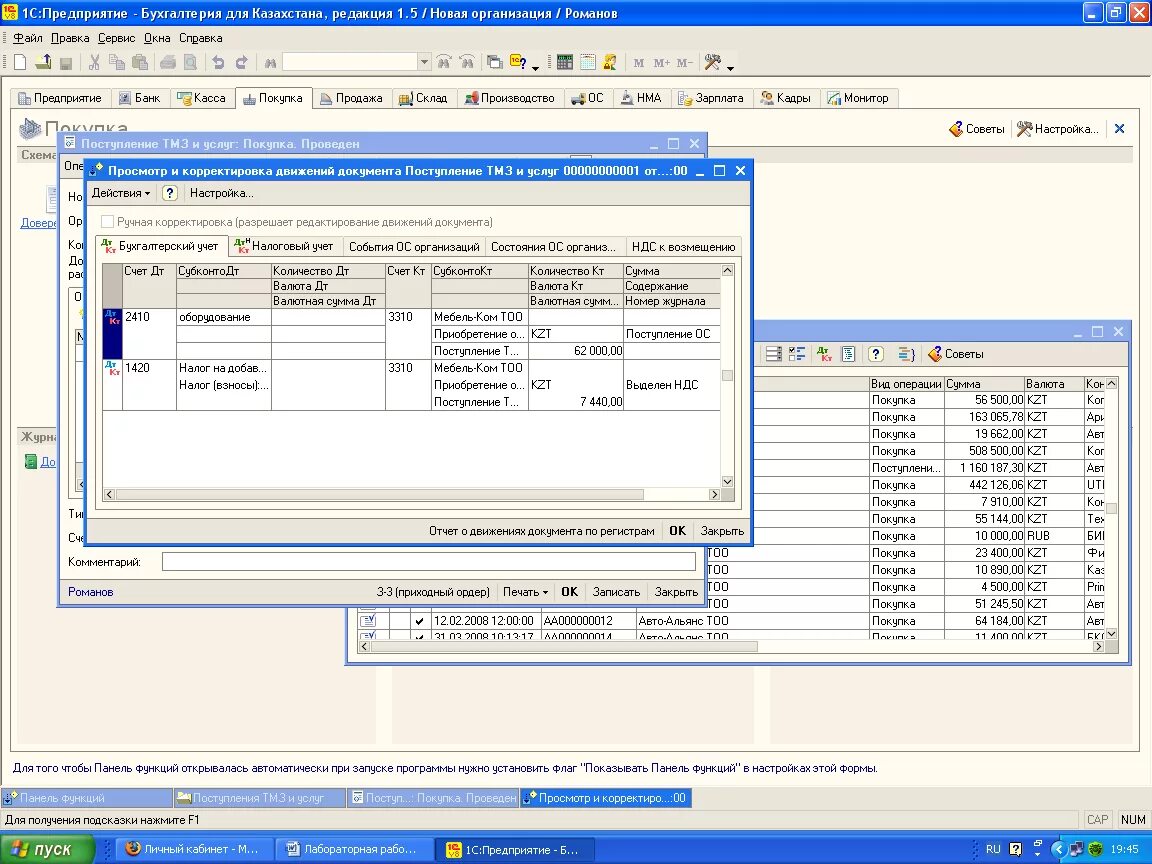This screenshot has height=864, width=1152.
Task: Select the 62 000,00 amount cell
Action: point(576,350)
